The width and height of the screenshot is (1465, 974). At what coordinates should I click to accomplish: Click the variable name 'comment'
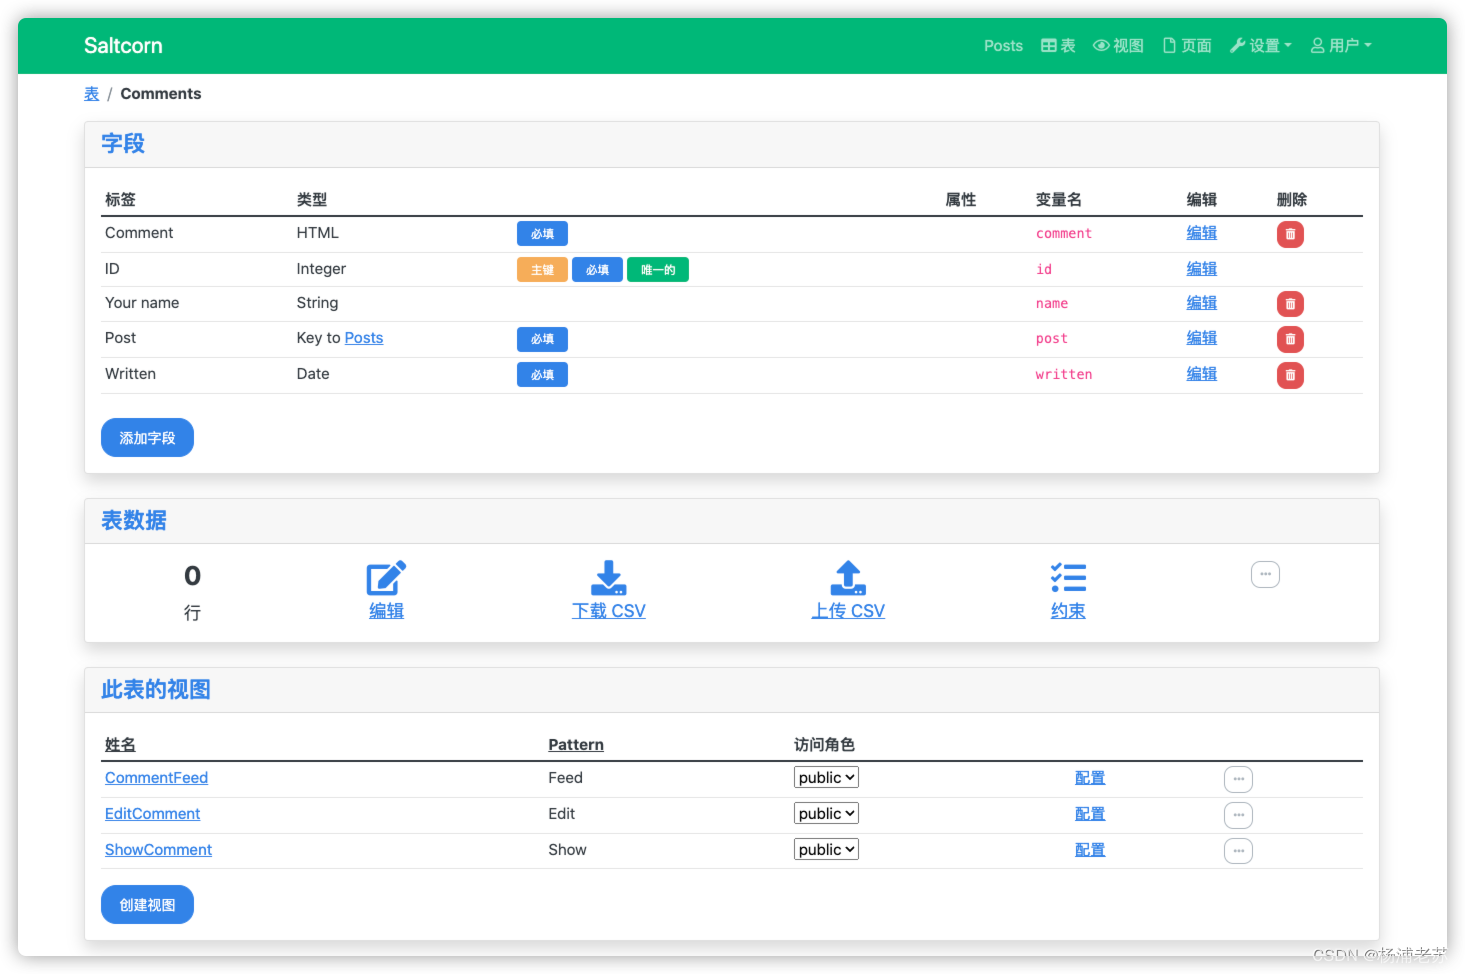[x=1063, y=233]
